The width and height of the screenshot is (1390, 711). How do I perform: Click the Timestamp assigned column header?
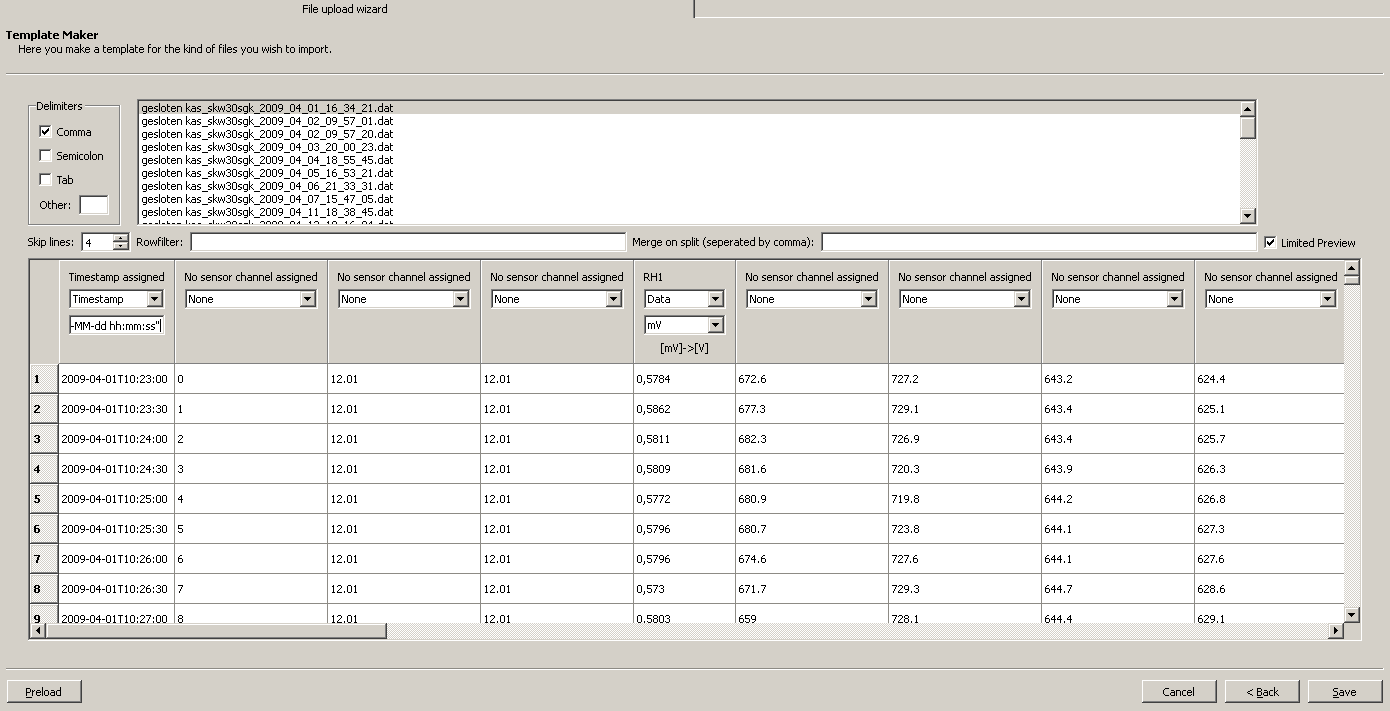pos(117,277)
